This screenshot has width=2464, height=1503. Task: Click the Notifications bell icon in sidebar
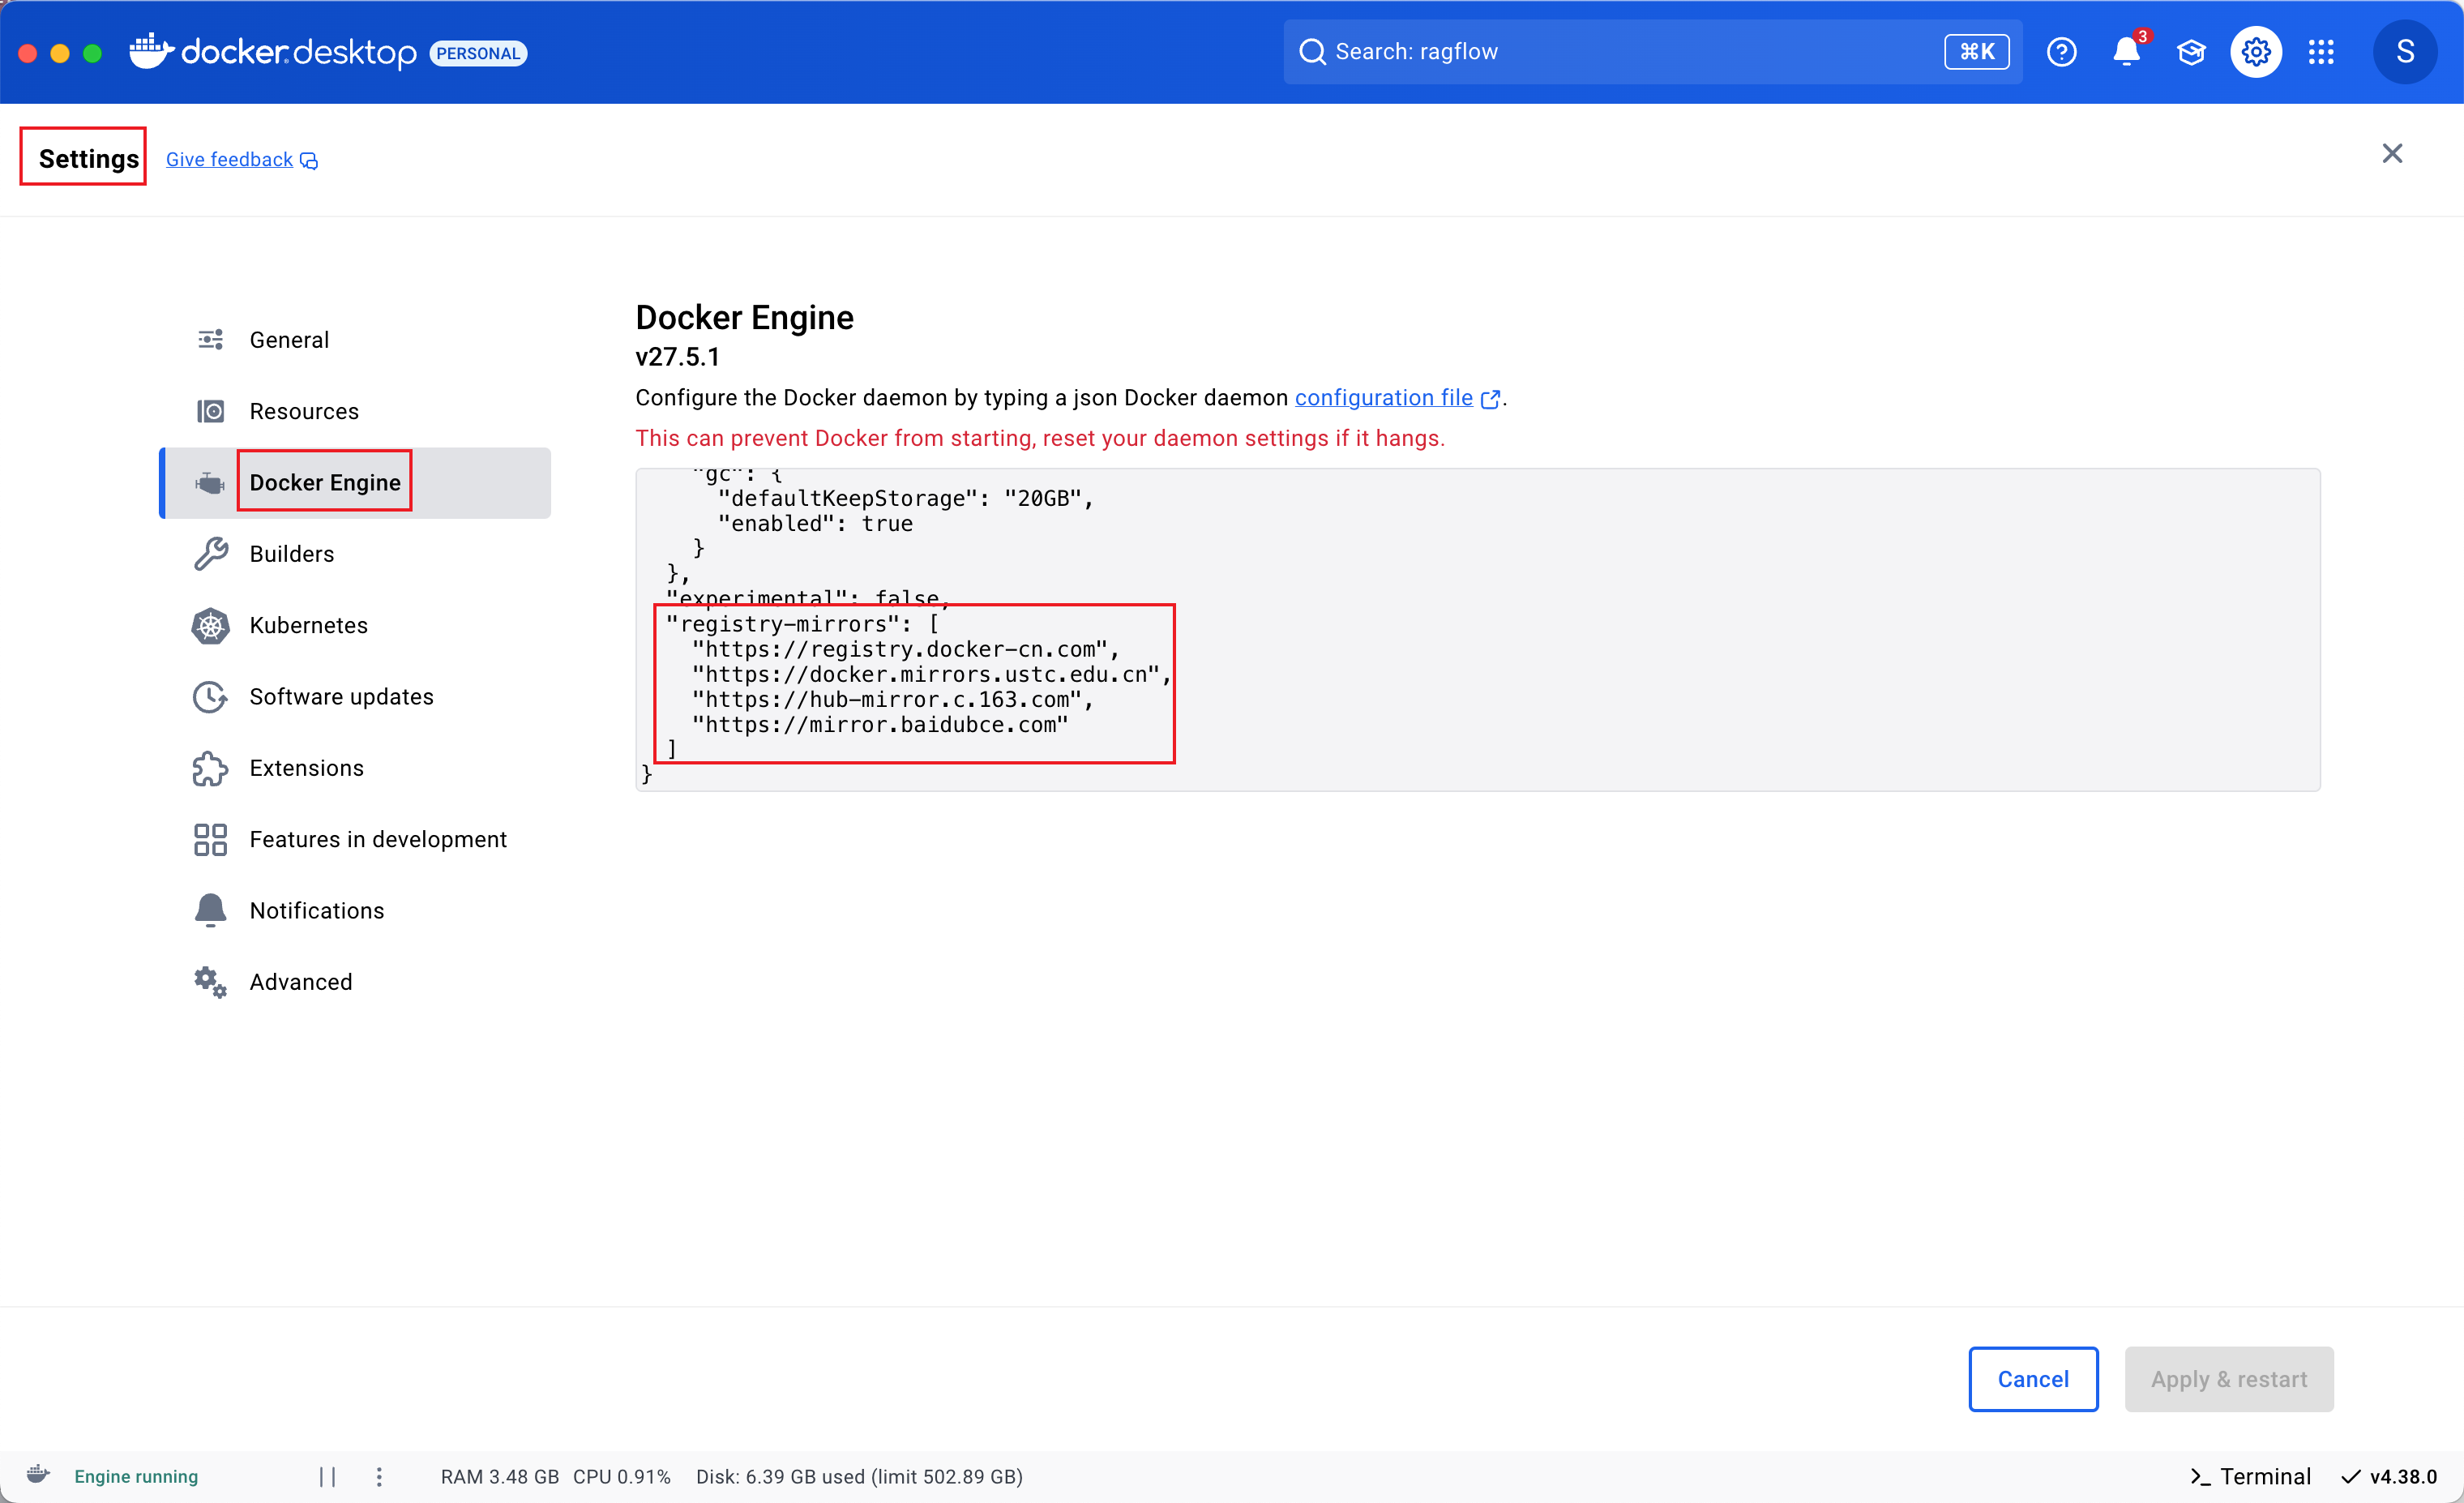(x=211, y=911)
